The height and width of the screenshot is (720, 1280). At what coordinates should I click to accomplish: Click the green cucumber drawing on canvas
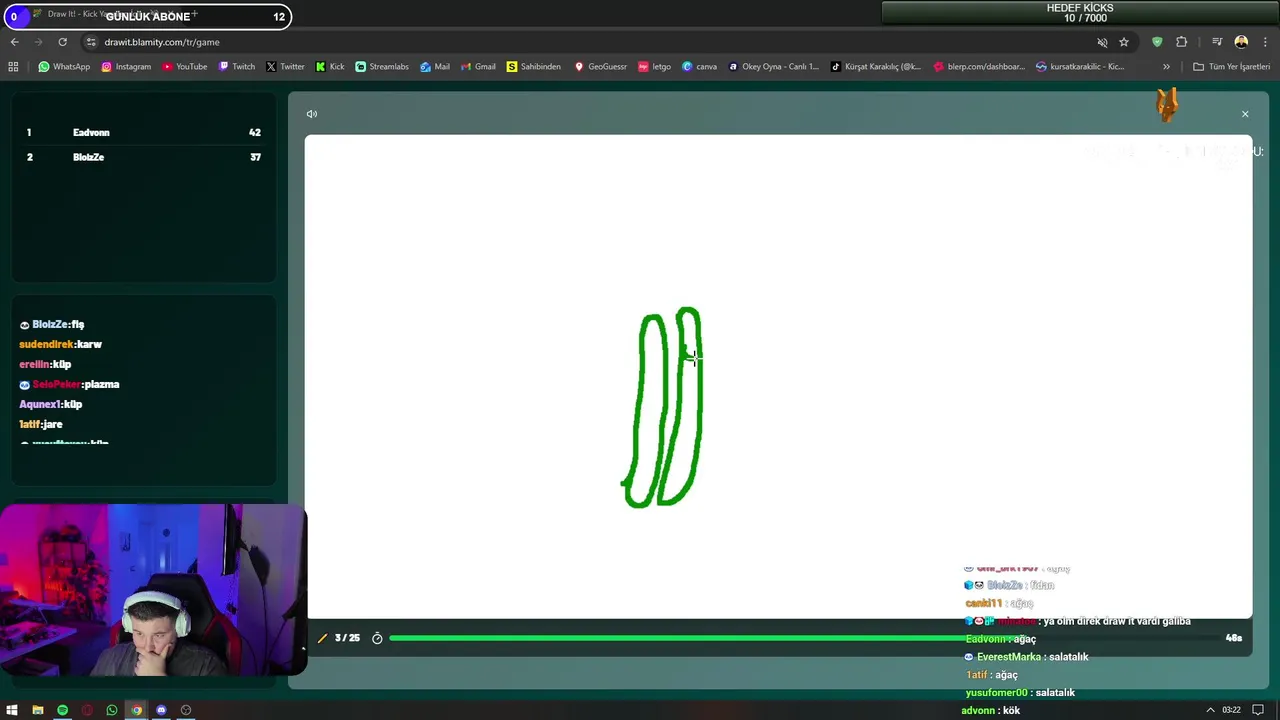(663, 408)
